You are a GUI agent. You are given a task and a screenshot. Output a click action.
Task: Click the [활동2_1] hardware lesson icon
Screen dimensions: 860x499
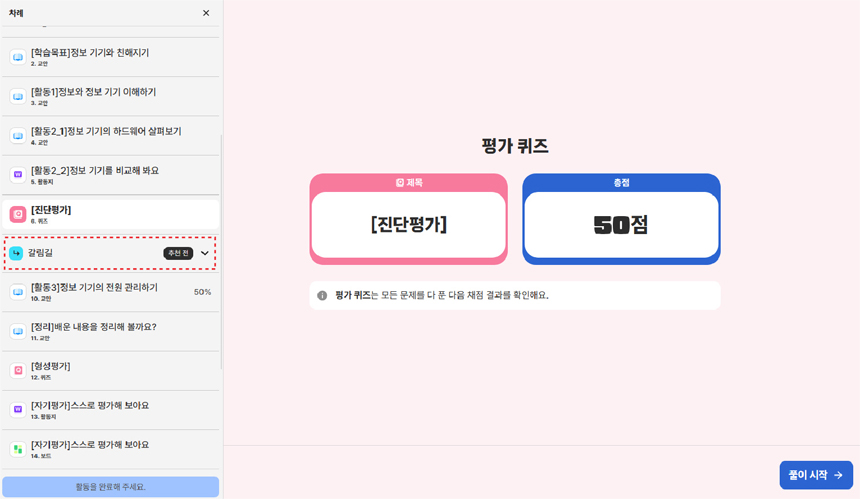pyautogui.click(x=18, y=136)
